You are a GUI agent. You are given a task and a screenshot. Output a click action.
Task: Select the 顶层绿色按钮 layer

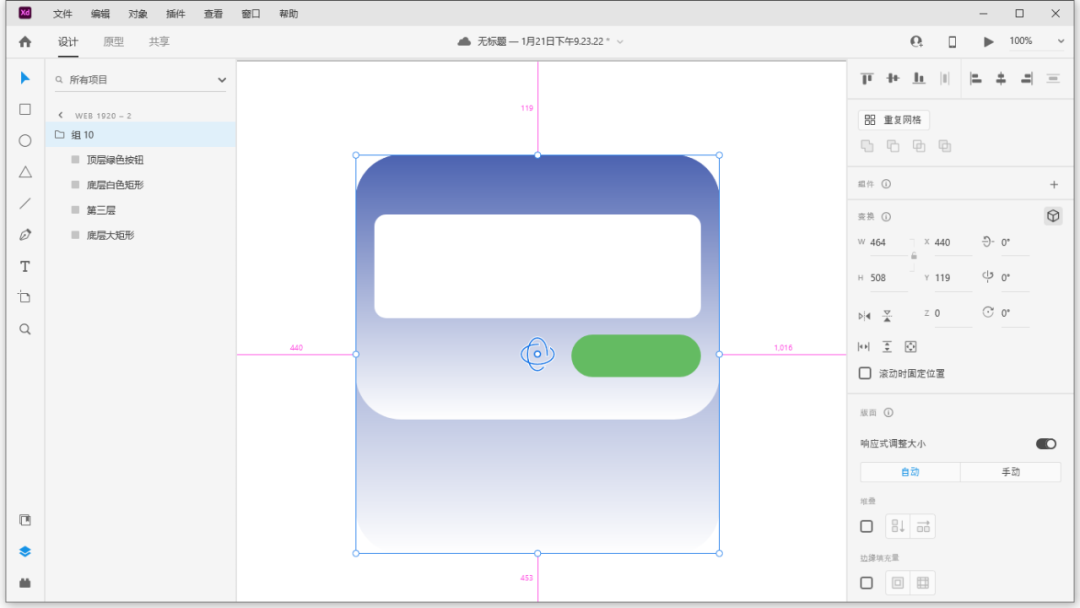click(116, 160)
